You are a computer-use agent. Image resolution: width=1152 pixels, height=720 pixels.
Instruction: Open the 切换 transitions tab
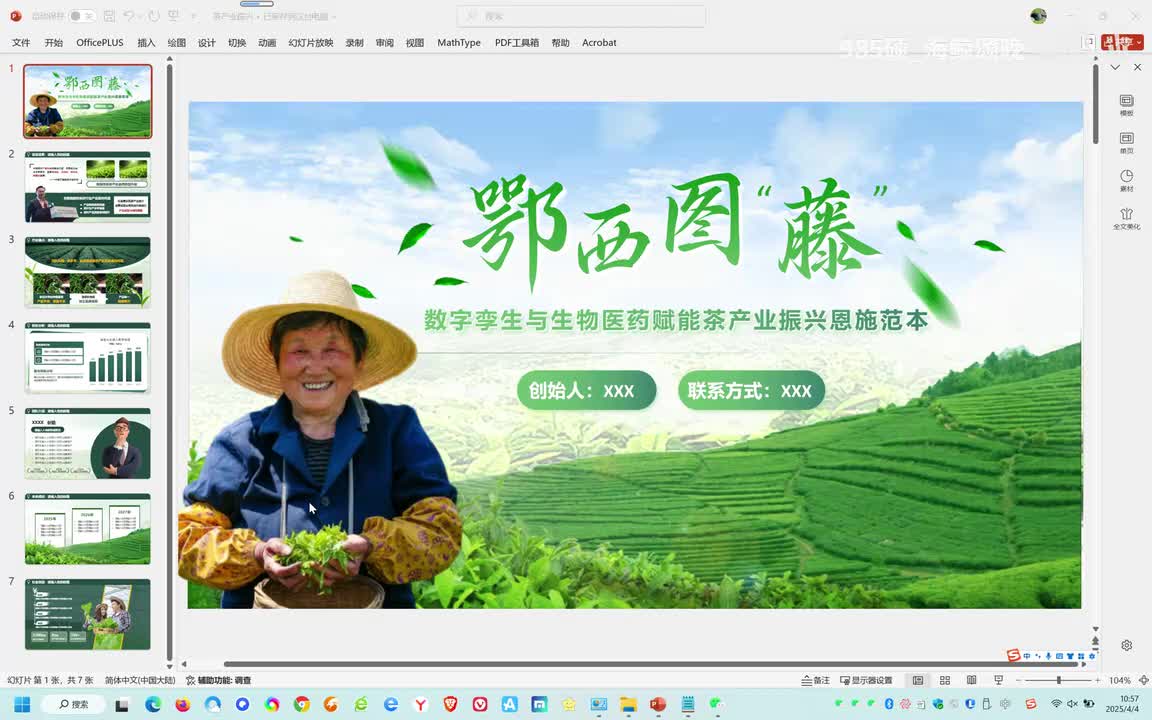tap(237, 43)
